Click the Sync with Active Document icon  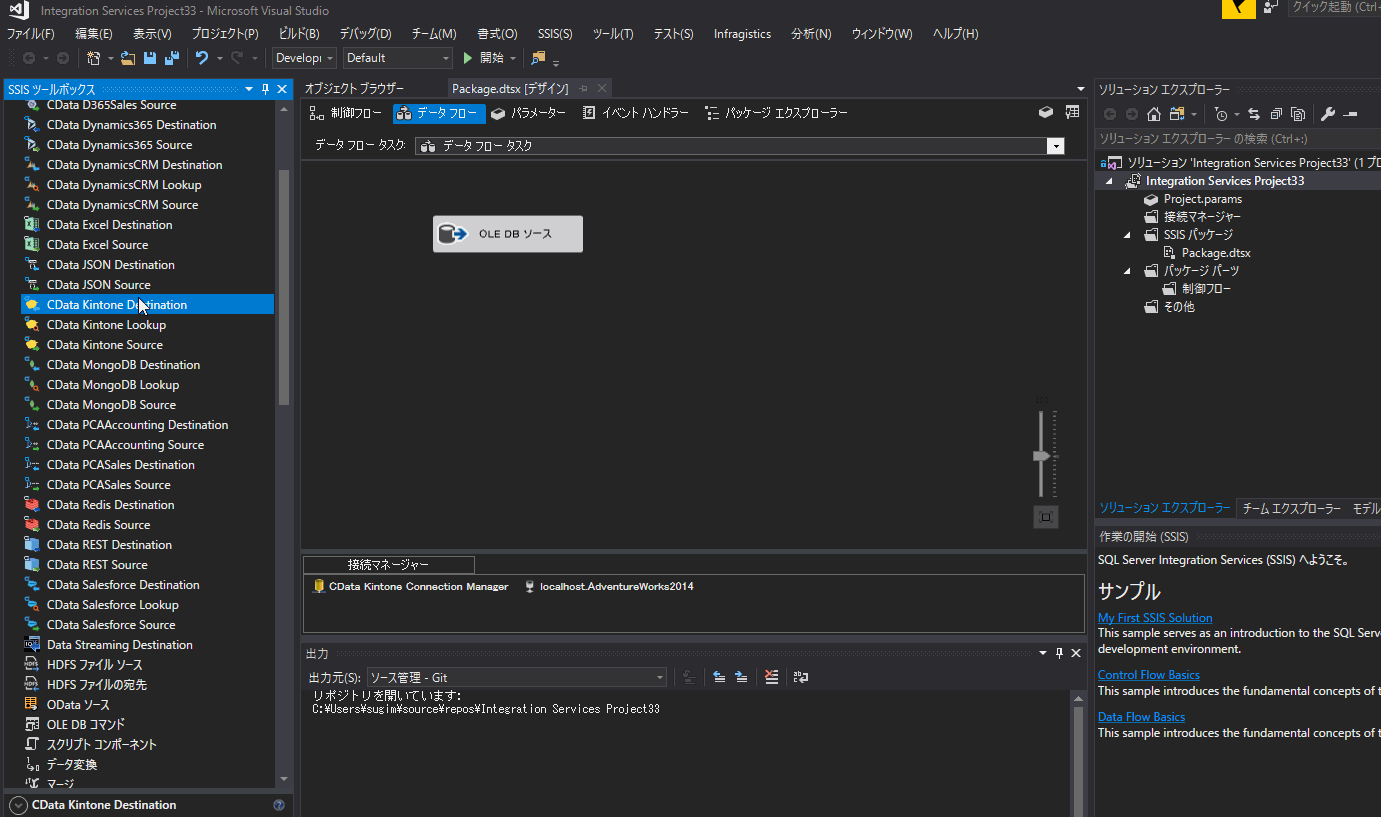coord(1254,114)
